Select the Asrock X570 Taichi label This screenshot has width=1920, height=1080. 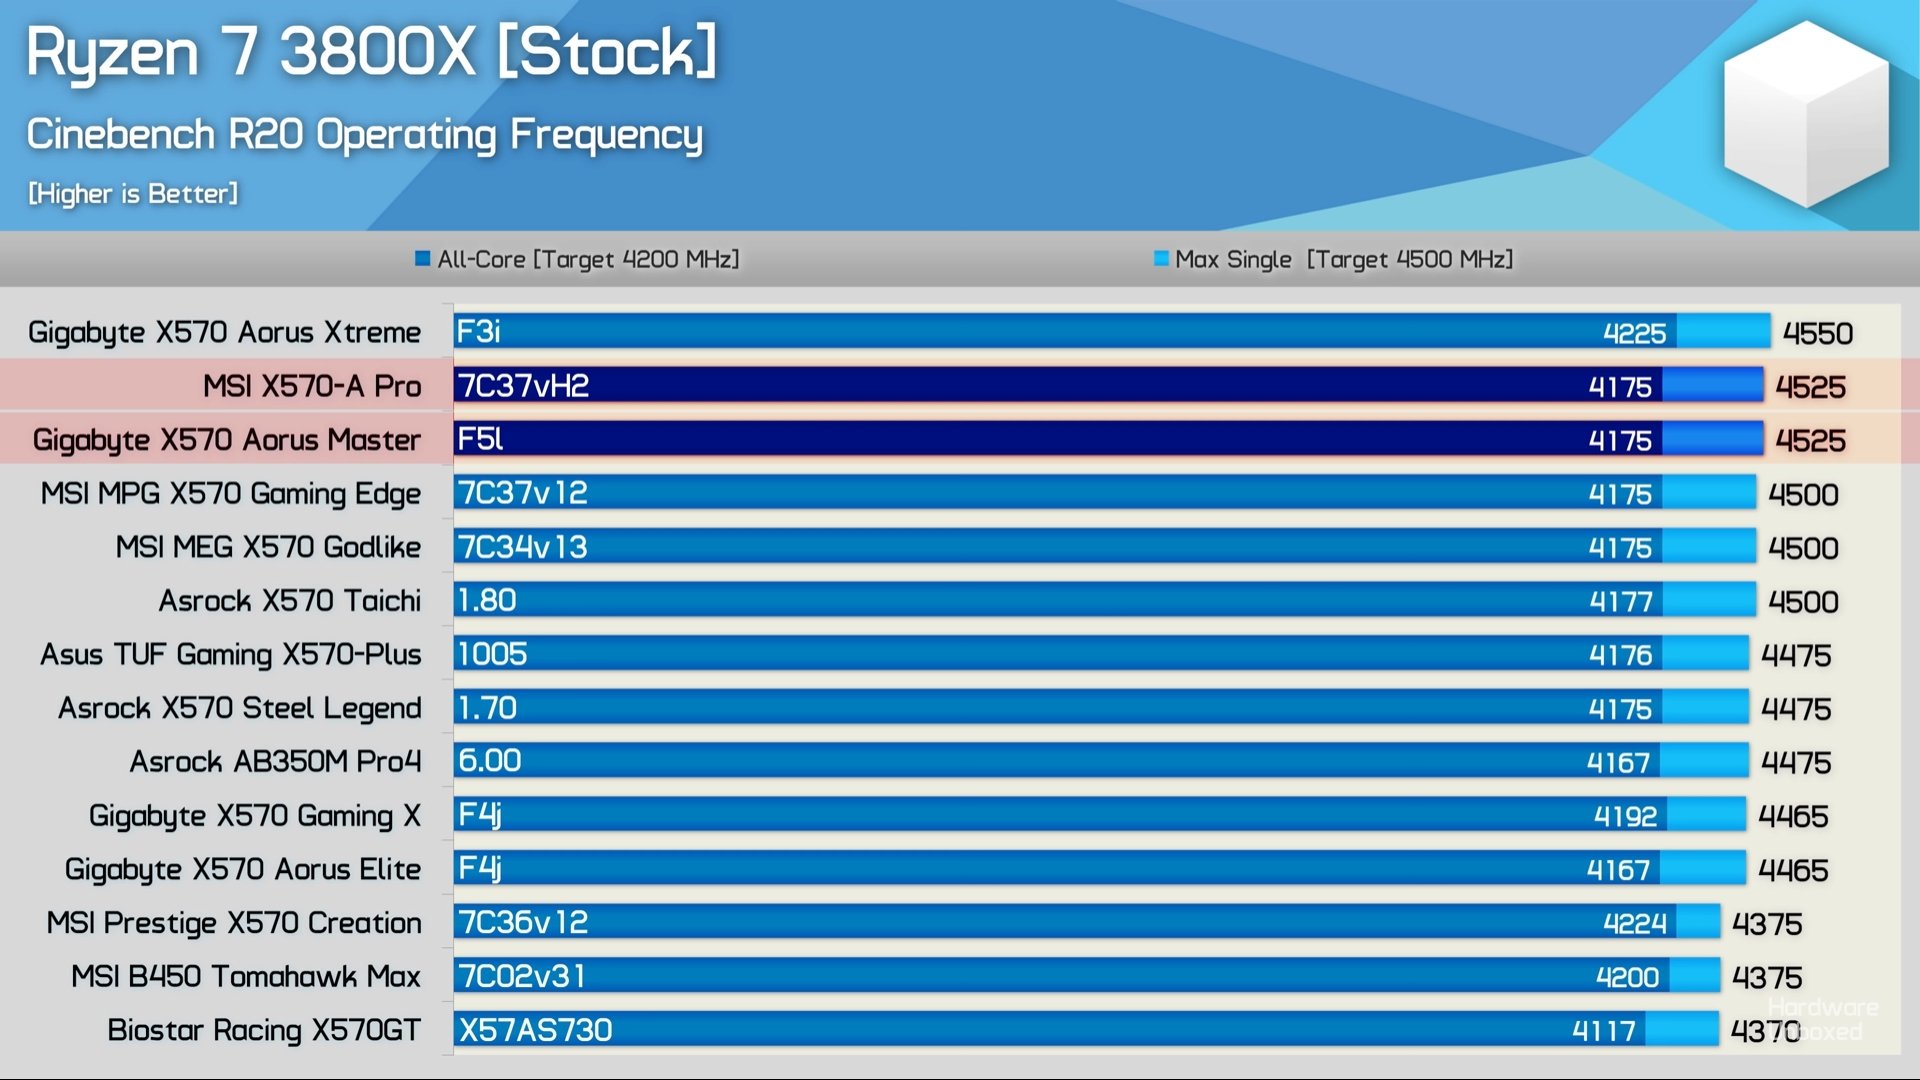[289, 601]
